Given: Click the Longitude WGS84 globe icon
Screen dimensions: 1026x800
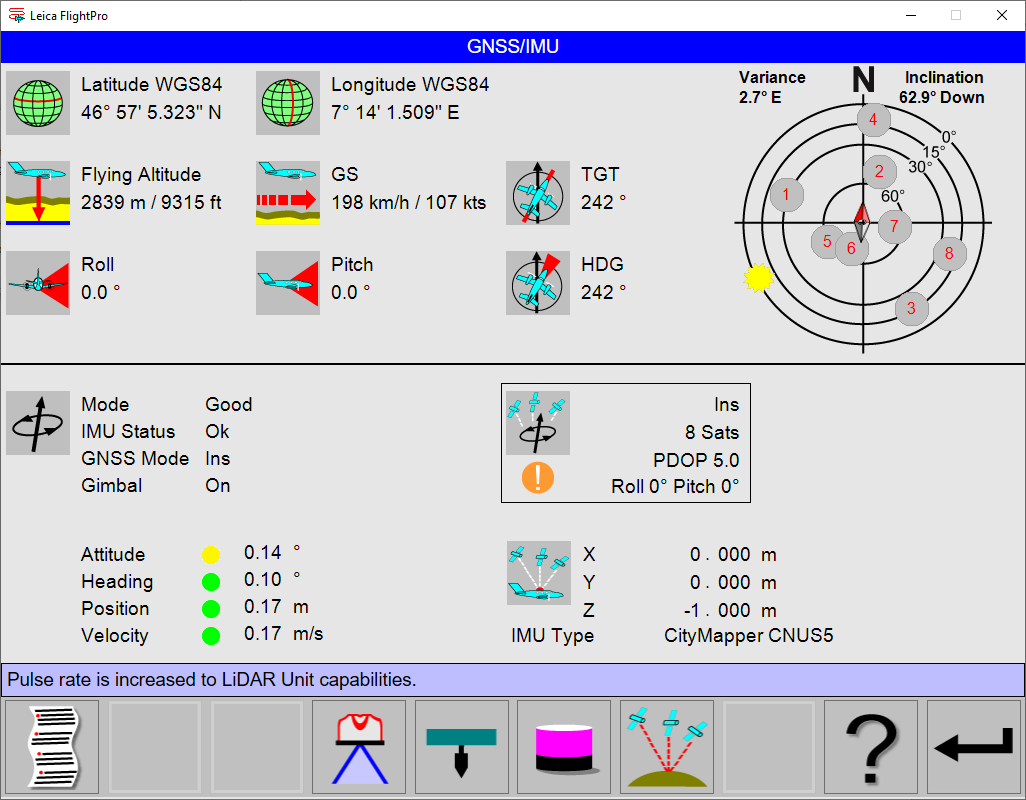Looking at the screenshot, I should tap(287, 103).
